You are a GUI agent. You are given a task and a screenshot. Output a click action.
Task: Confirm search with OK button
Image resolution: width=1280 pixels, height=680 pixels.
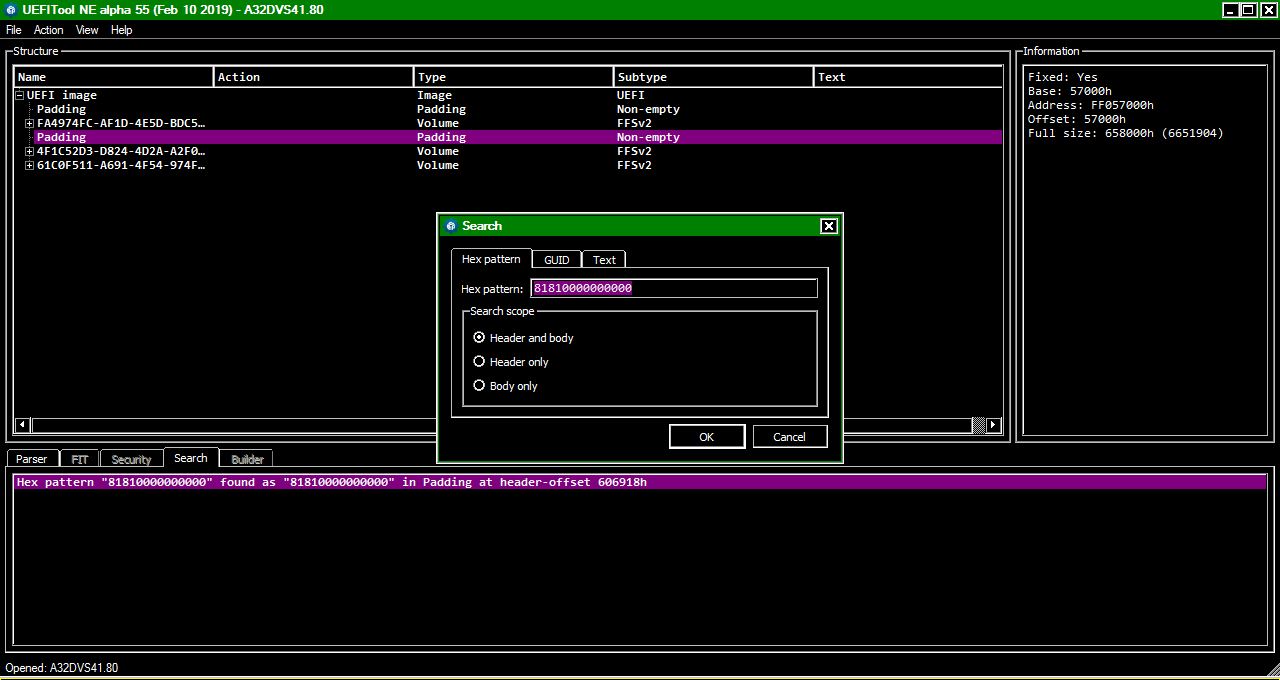click(707, 437)
